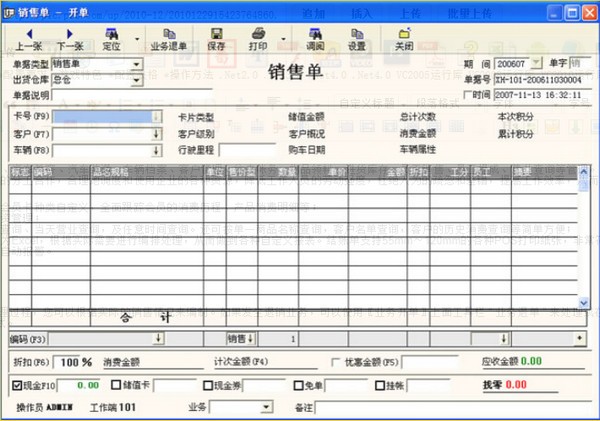
Task: Click the table scrollbar up arrow
Action: 584,172
